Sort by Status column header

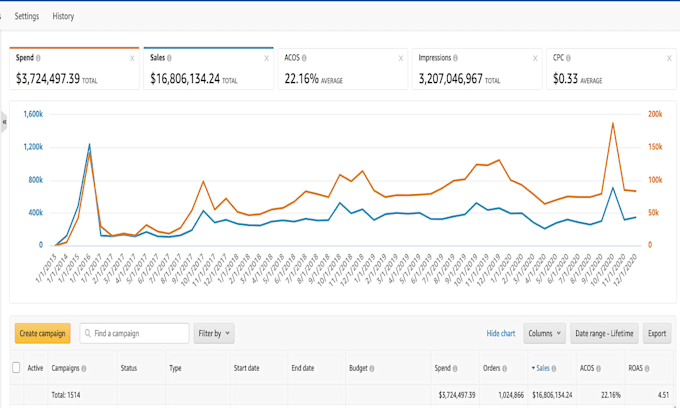tap(129, 368)
